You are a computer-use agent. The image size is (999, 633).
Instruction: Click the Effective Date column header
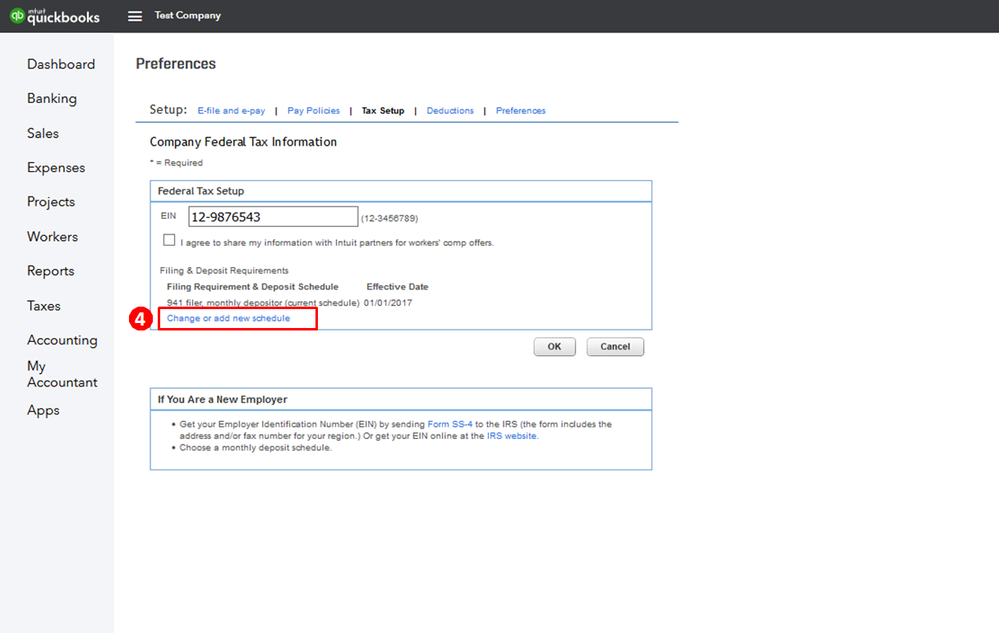[x=398, y=287]
